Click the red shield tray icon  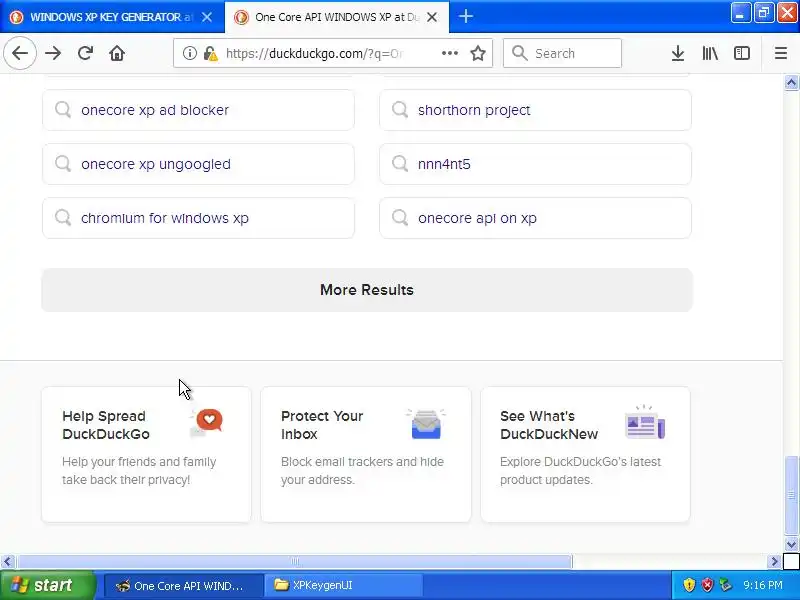[x=707, y=585]
